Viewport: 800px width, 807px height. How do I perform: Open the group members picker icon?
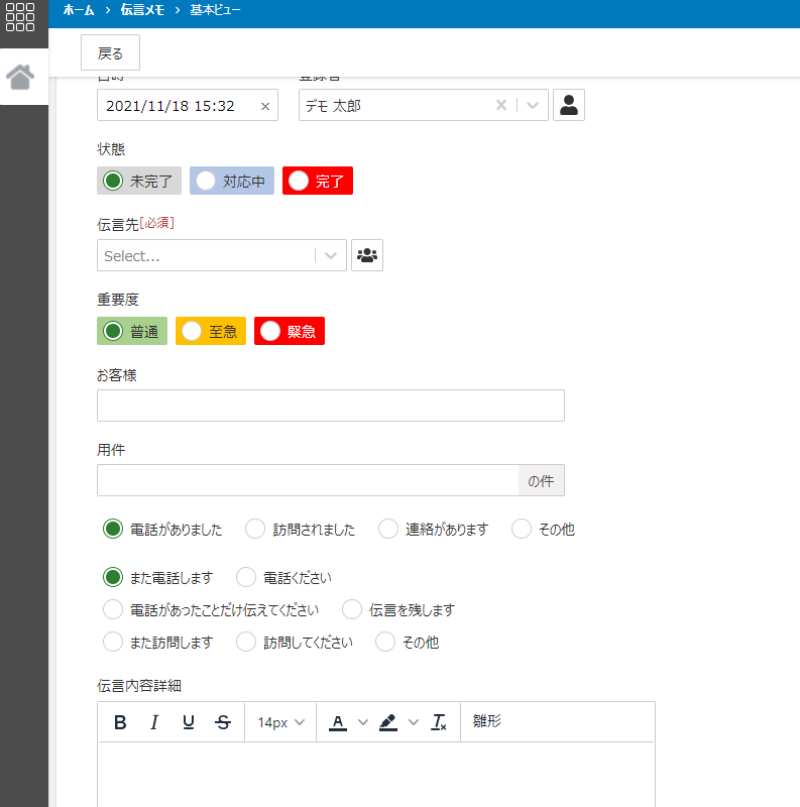(367, 255)
